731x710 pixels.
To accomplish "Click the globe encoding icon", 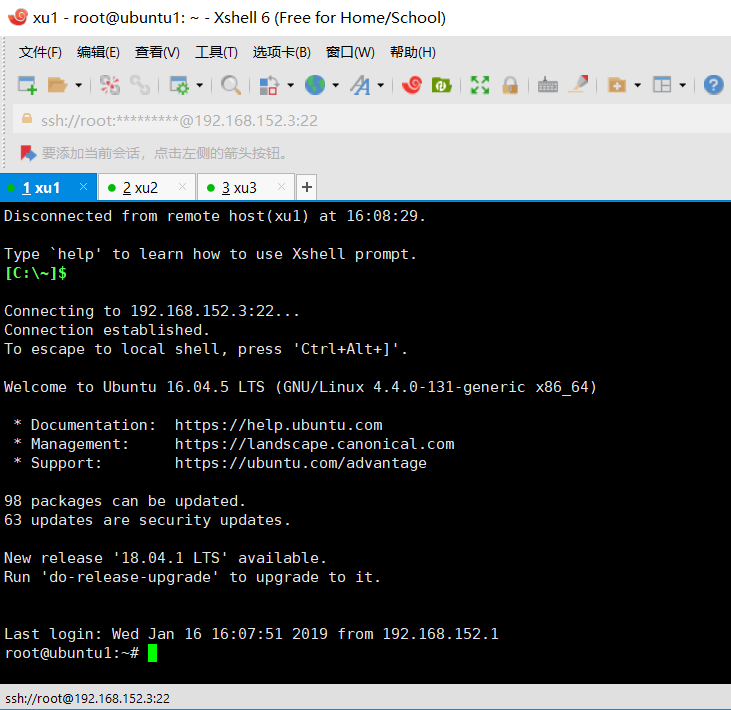I will pos(315,85).
